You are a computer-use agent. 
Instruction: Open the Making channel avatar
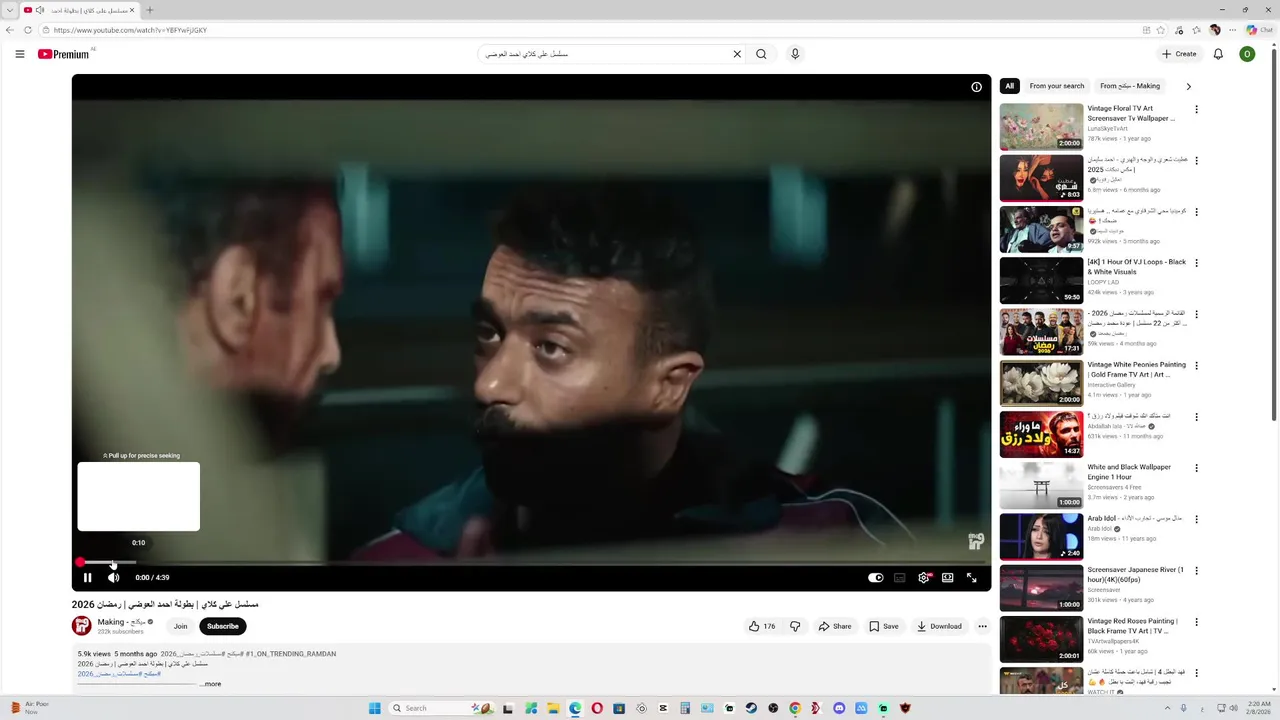point(82,626)
